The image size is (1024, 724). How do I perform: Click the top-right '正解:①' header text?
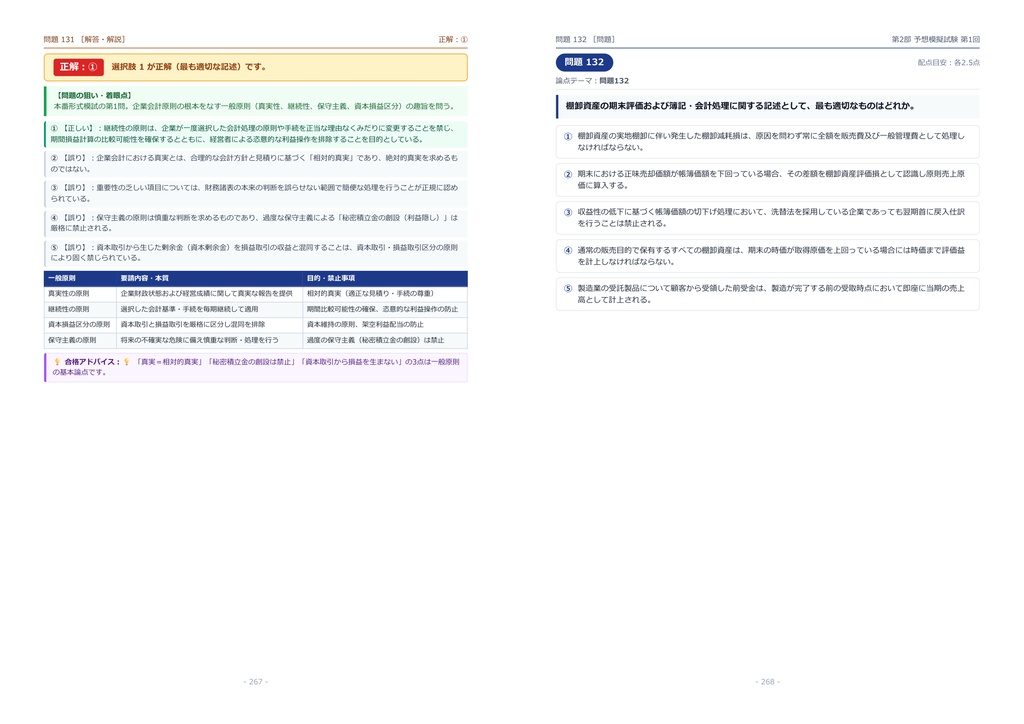453,39
